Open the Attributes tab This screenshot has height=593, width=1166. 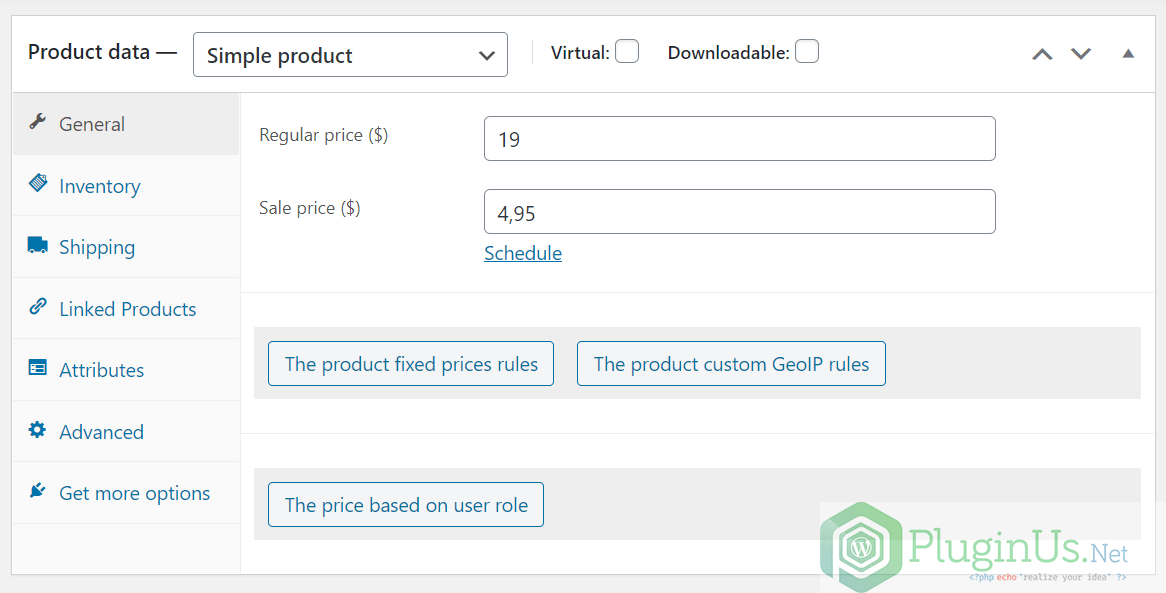(x=126, y=370)
